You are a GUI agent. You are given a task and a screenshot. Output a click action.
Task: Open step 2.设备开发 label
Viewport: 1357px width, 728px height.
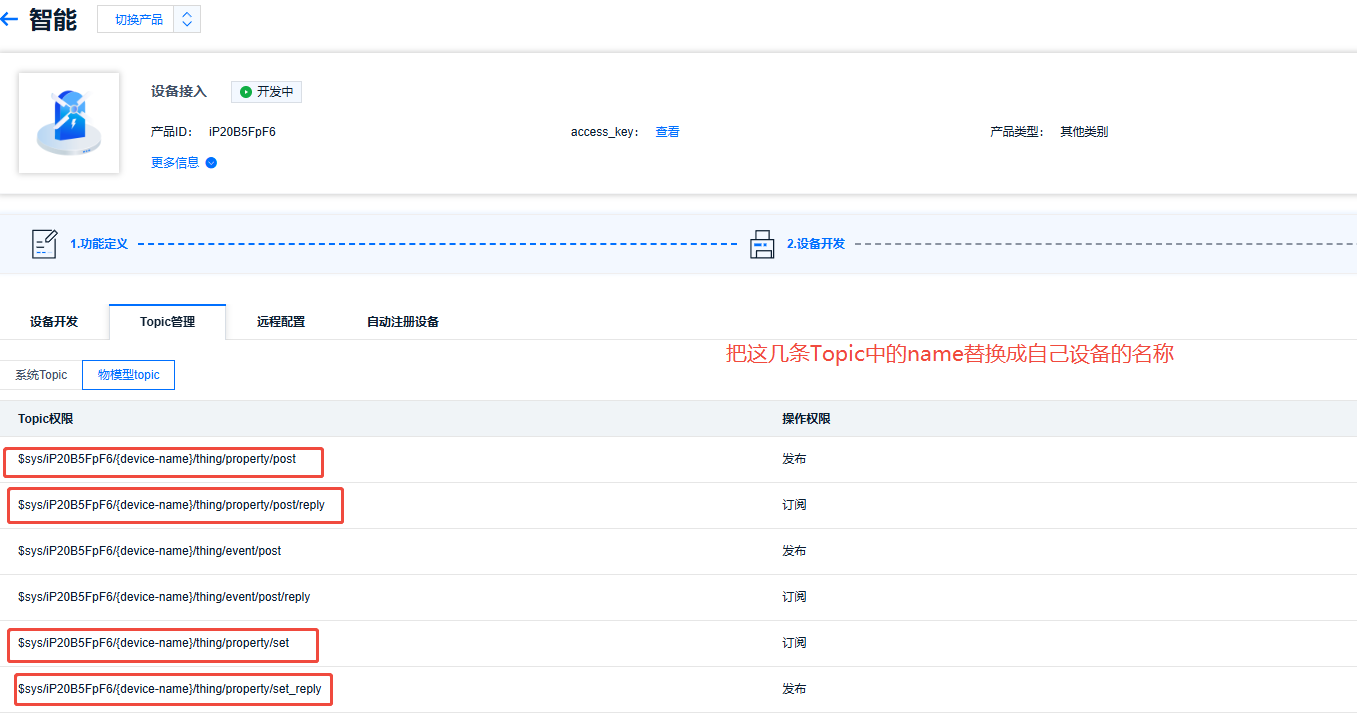[x=815, y=244]
